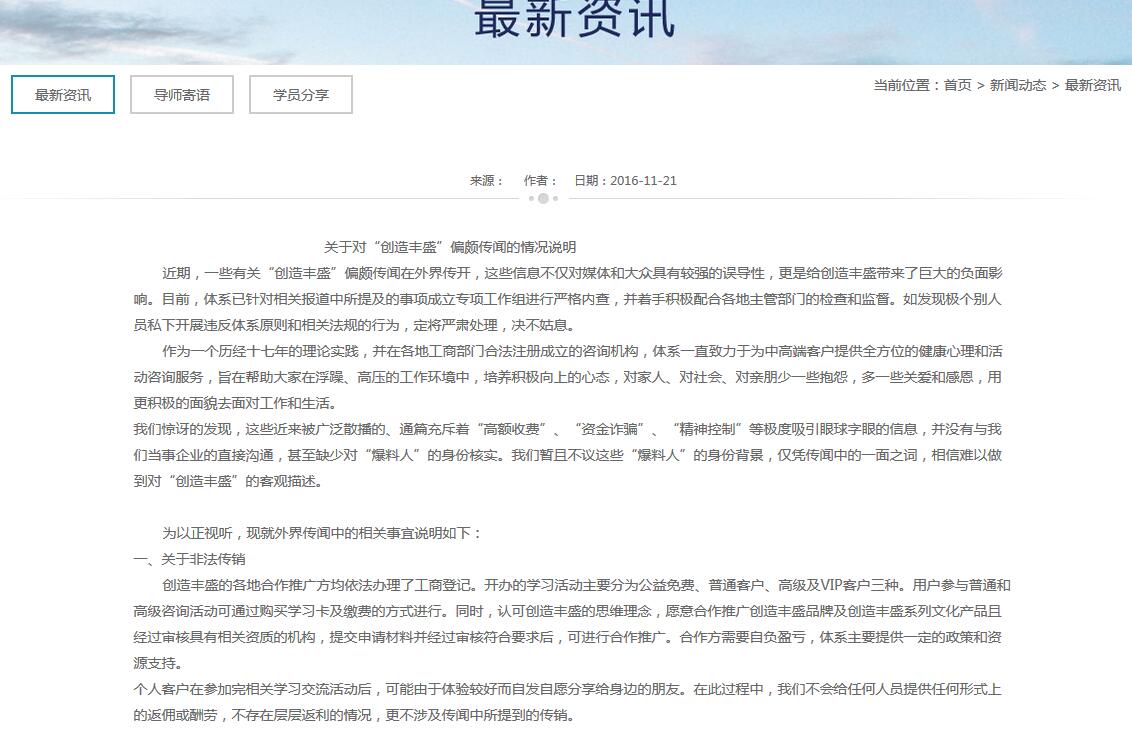
Task: Click the paragraph starting 作为一个历经十七年
Action: [568, 377]
